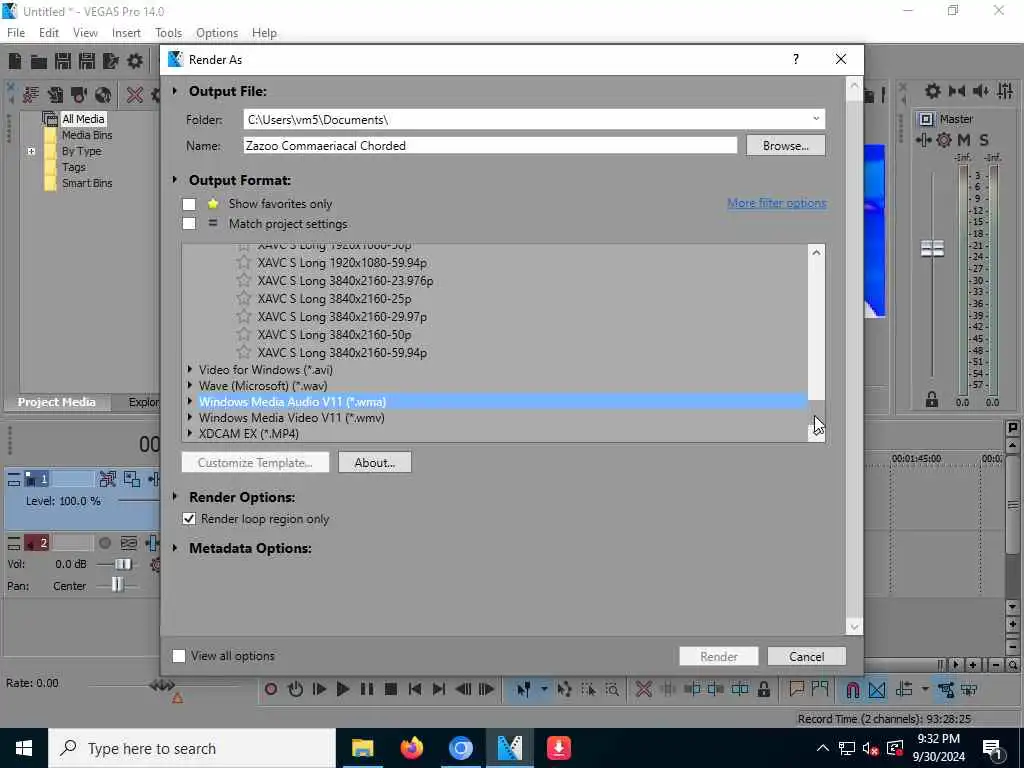Toggle the Automatic Crossfades icon
Image resolution: width=1024 pixels, height=768 pixels.
tap(877, 689)
